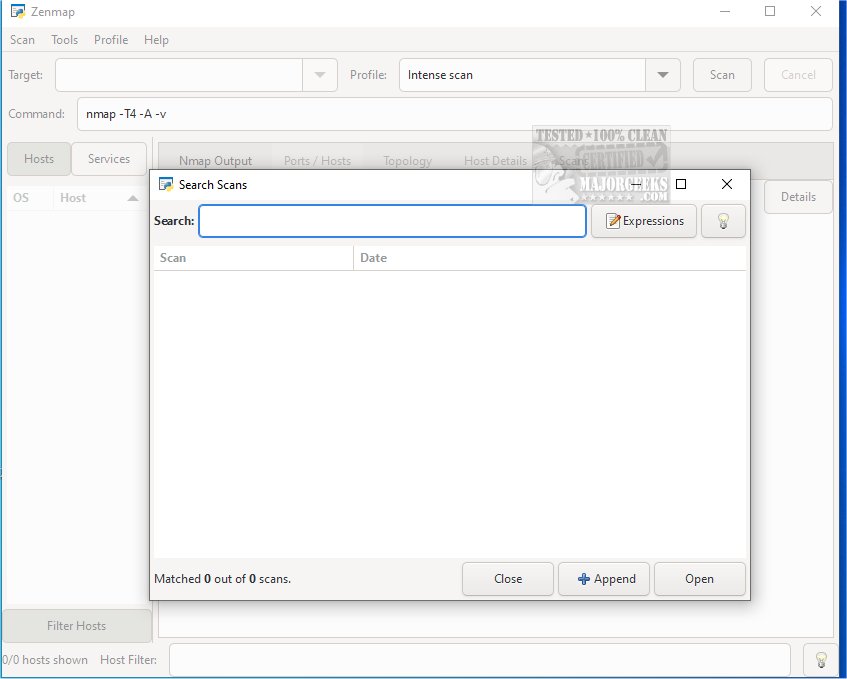Click the lightbulb icon beside Host Filter
This screenshot has width=847, height=679.
[x=821, y=660]
